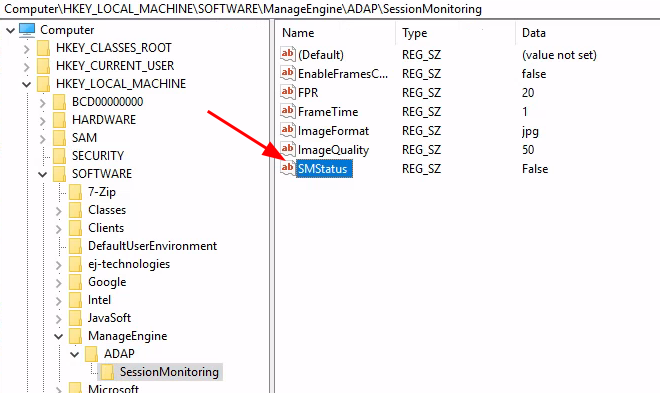Select the FPR value name
The width and height of the screenshot is (660, 393).
click(x=308, y=93)
